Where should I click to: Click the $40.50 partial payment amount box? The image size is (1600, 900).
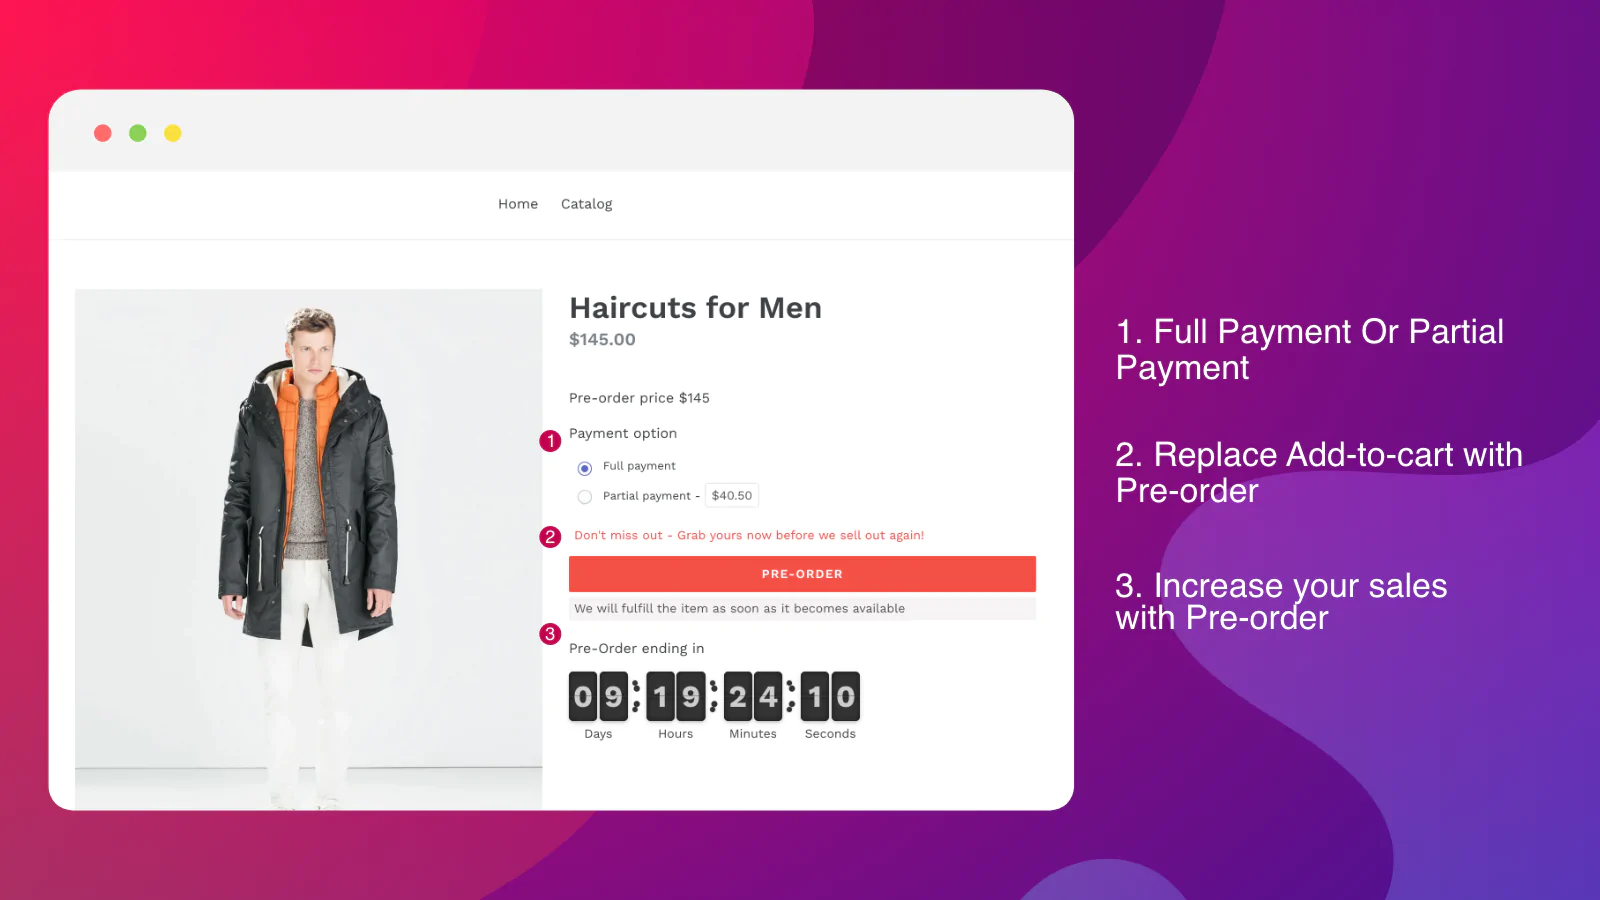[732, 496]
